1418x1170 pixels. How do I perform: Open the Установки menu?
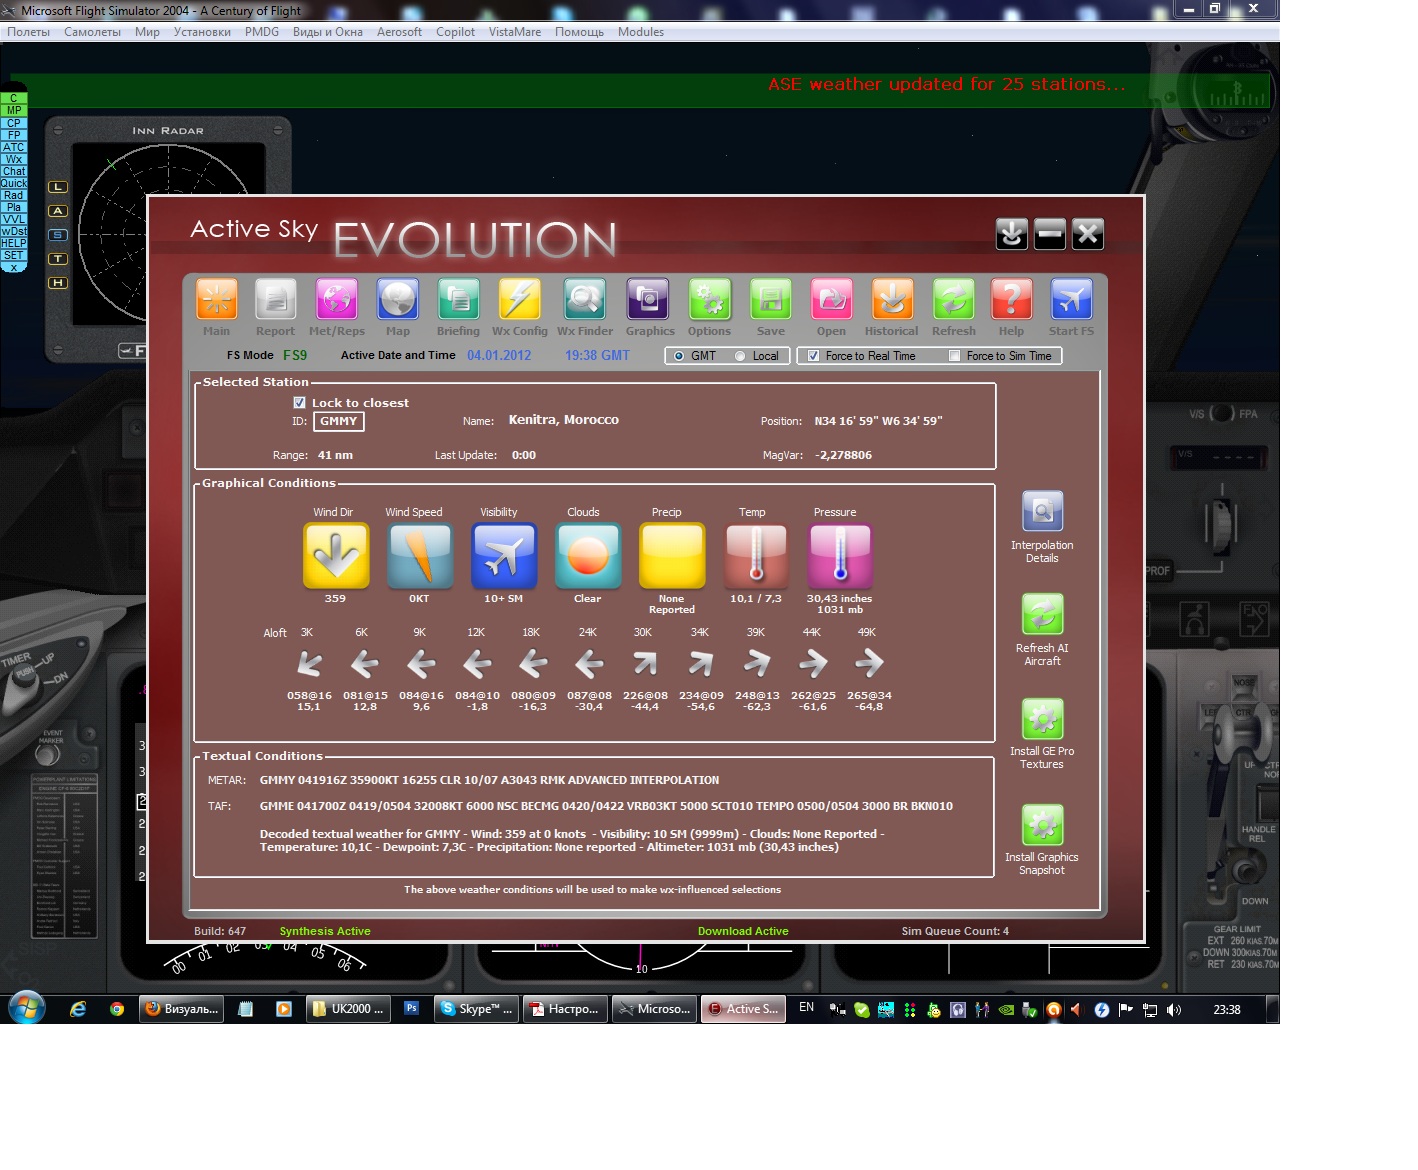coord(202,32)
